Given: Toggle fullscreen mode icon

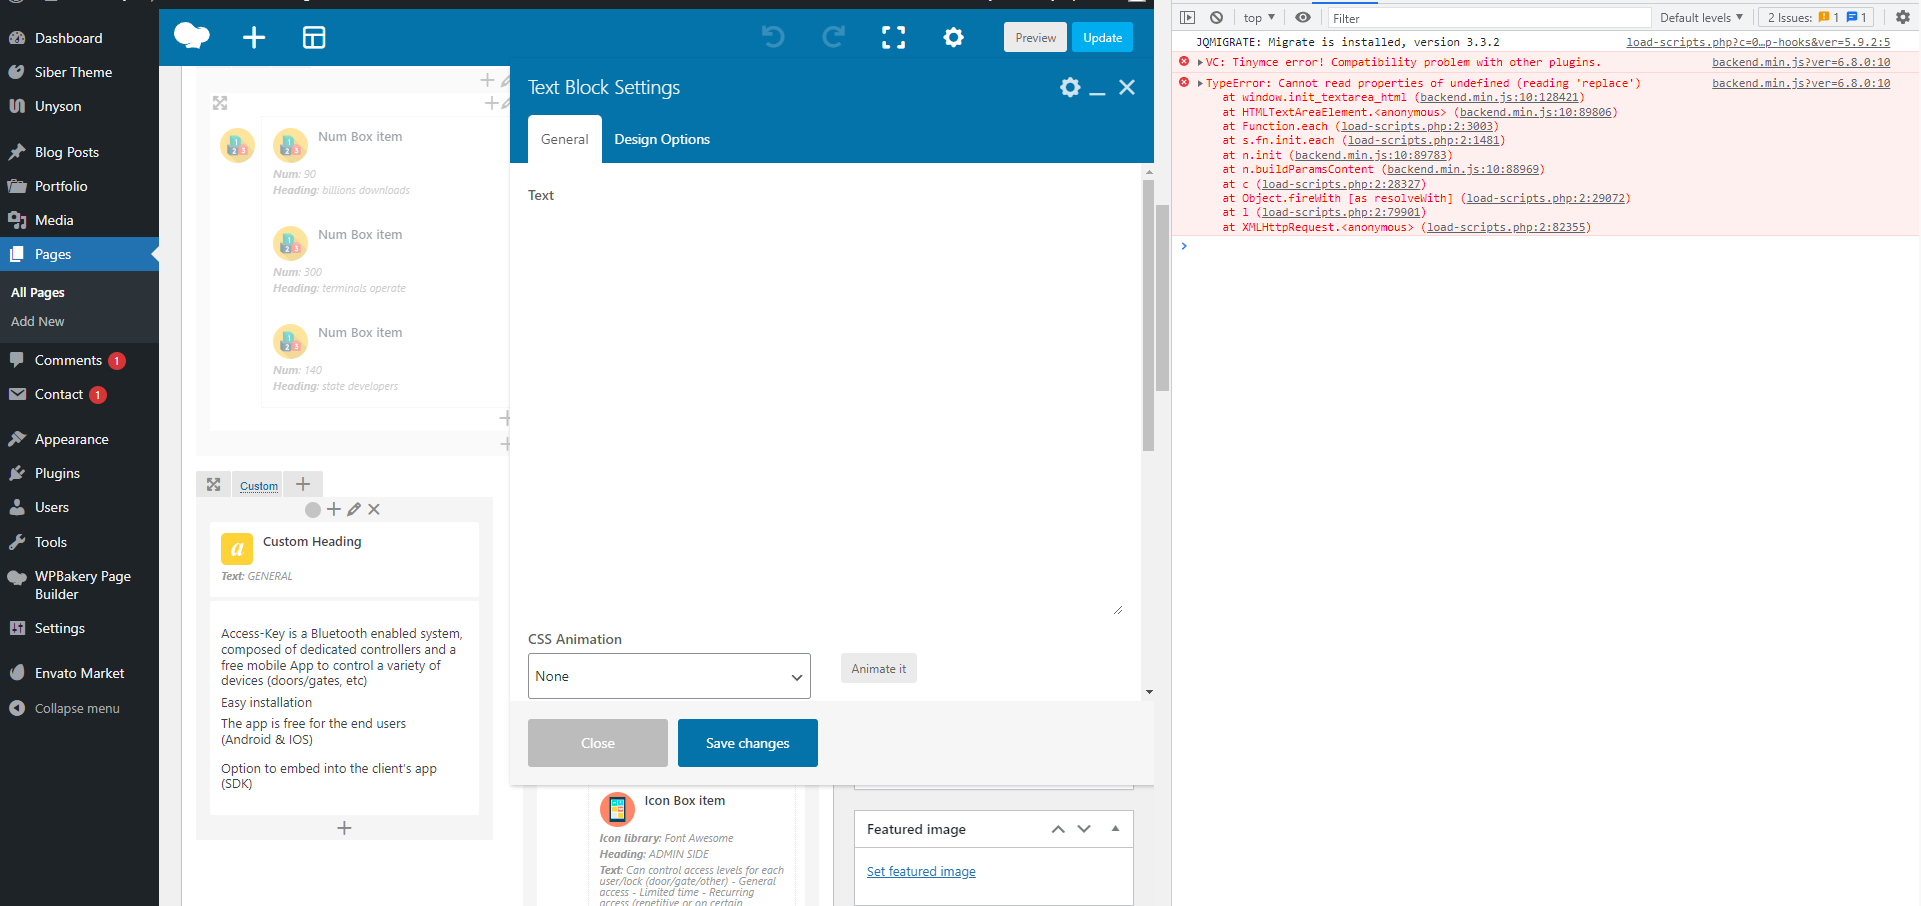Looking at the screenshot, I should tap(893, 37).
